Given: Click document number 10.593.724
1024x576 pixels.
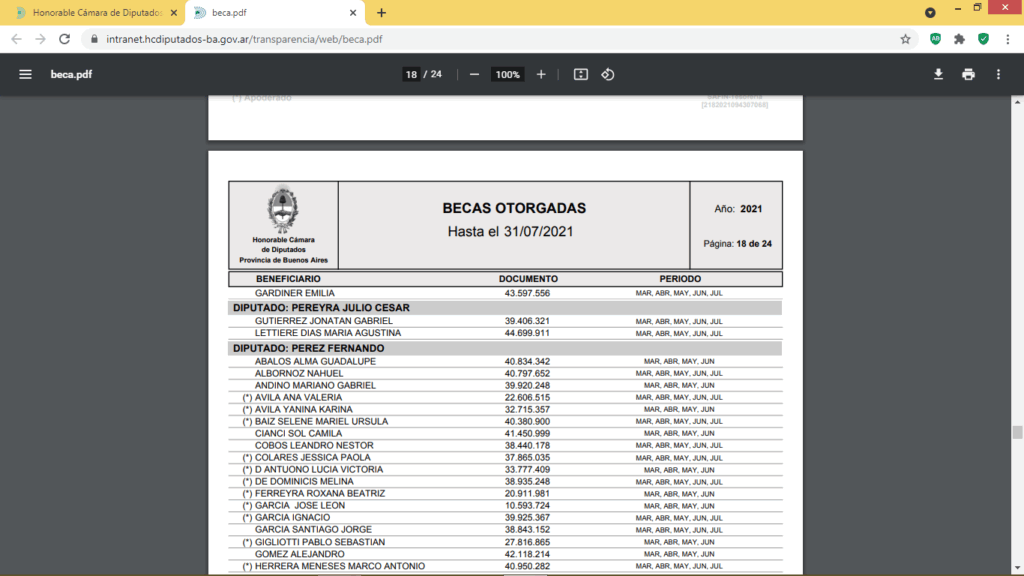Looking at the screenshot, I should [527, 505].
